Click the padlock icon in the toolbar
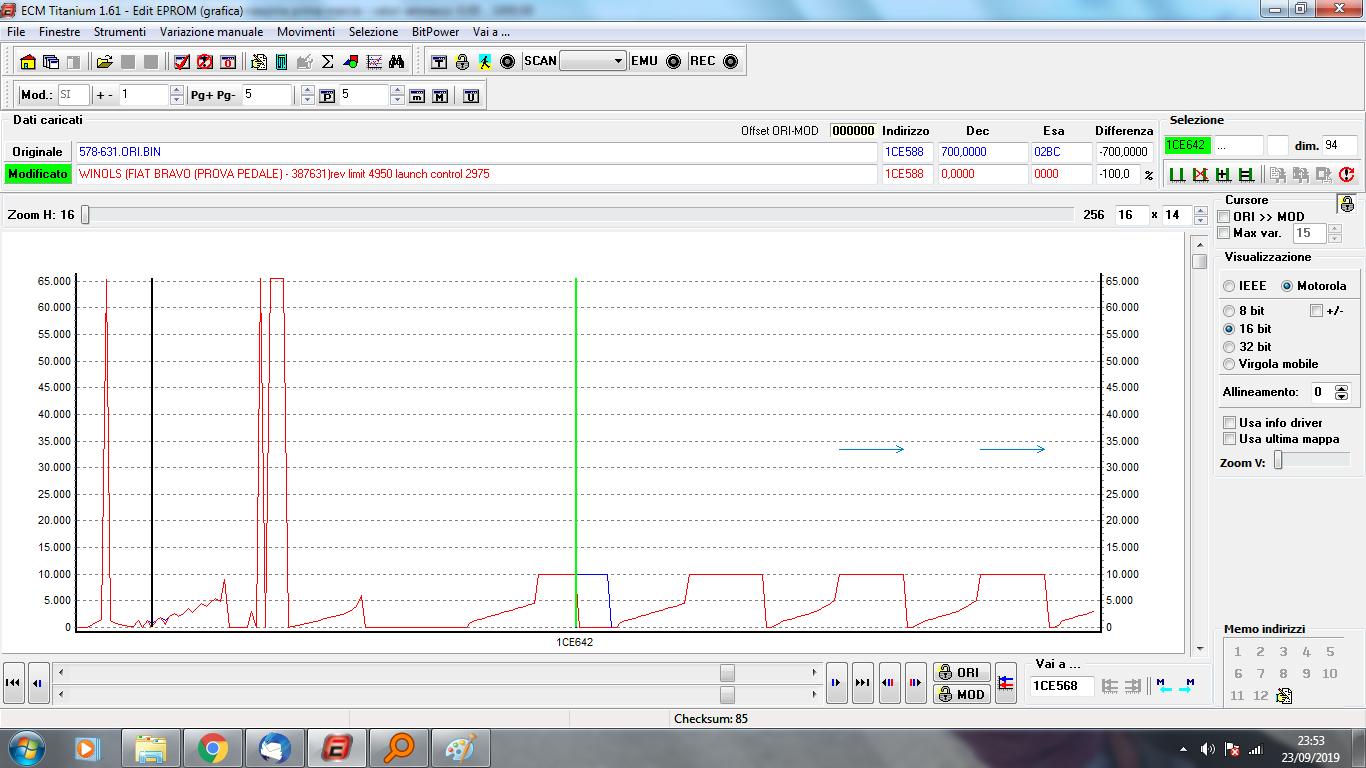 pyautogui.click(x=462, y=62)
